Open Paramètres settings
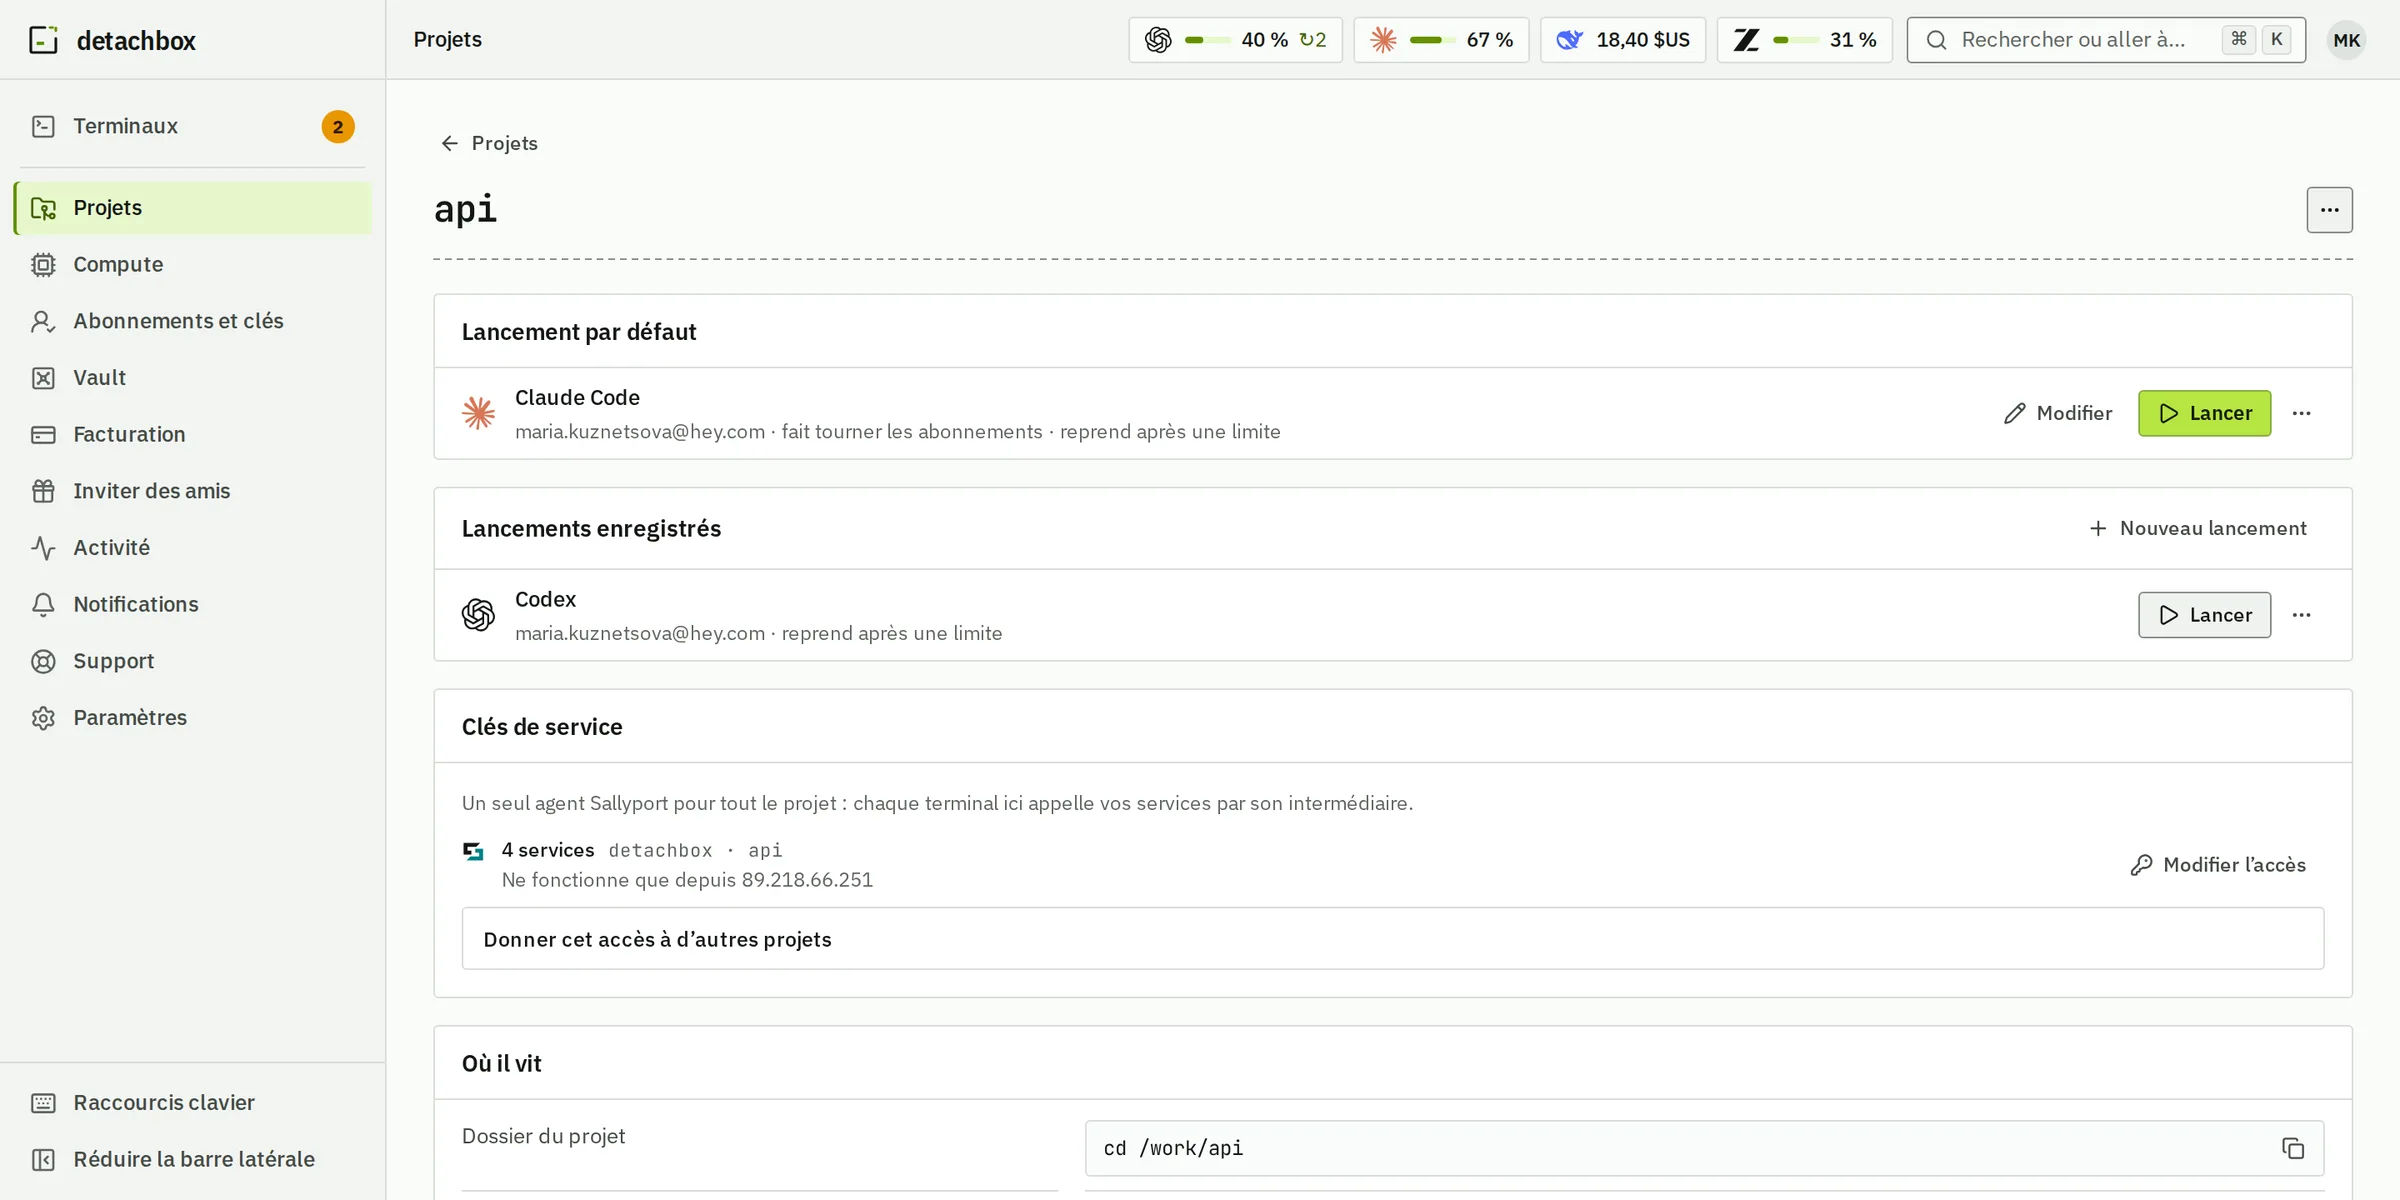2400x1200 pixels. [192, 718]
